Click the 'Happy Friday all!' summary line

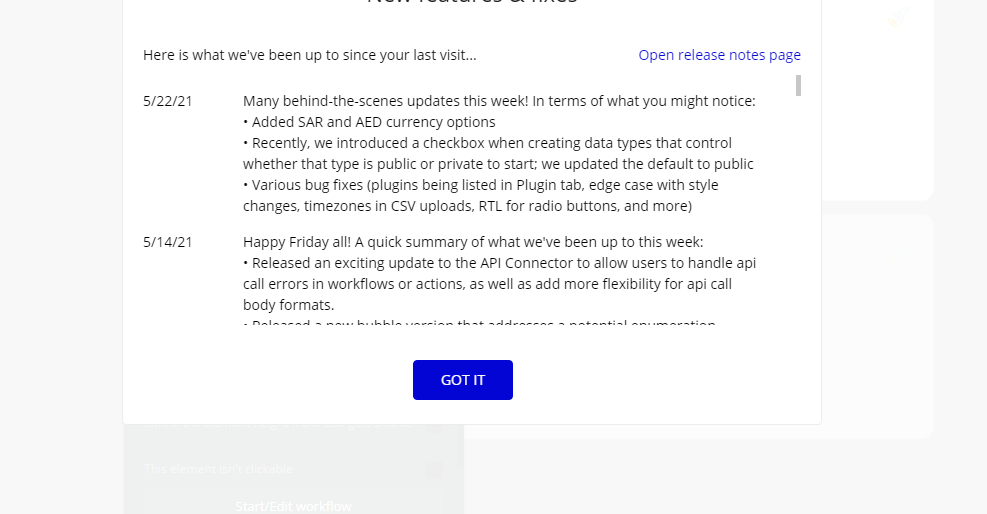(473, 242)
